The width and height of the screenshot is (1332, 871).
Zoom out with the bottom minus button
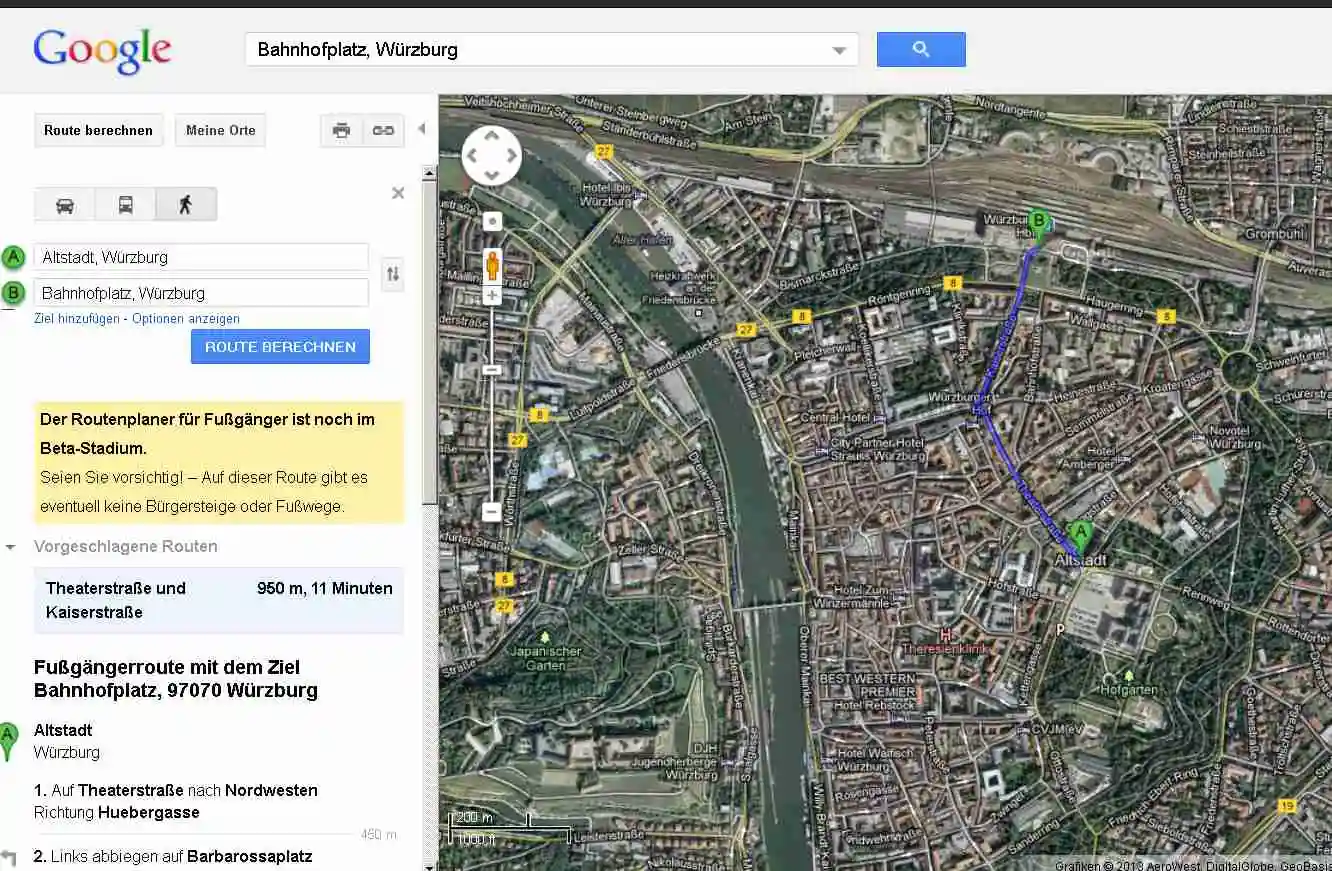click(492, 512)
